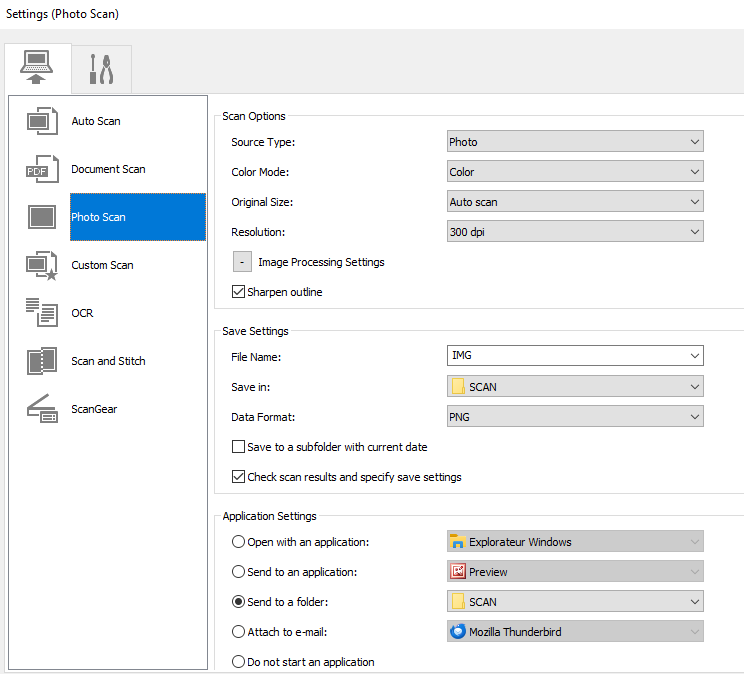Open the general settings tools tab
This screenshot has height=674, width=744.
[101, 69]
